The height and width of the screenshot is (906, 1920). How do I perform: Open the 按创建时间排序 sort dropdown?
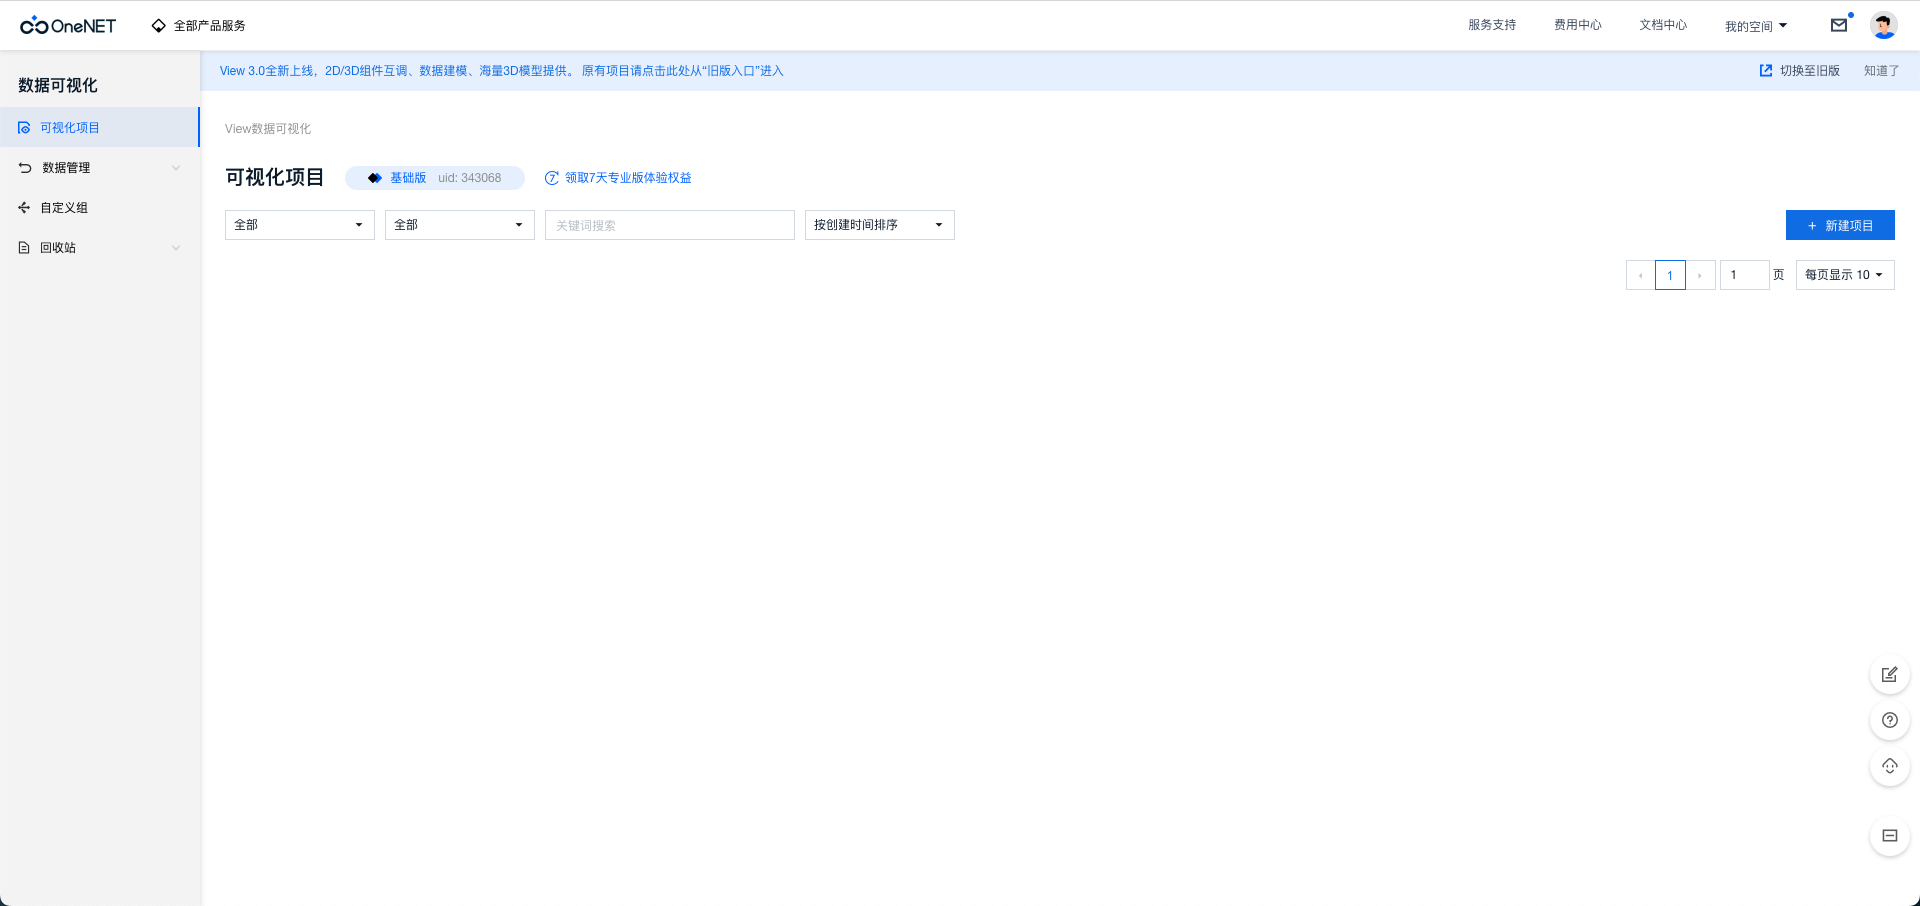(879, 225)
